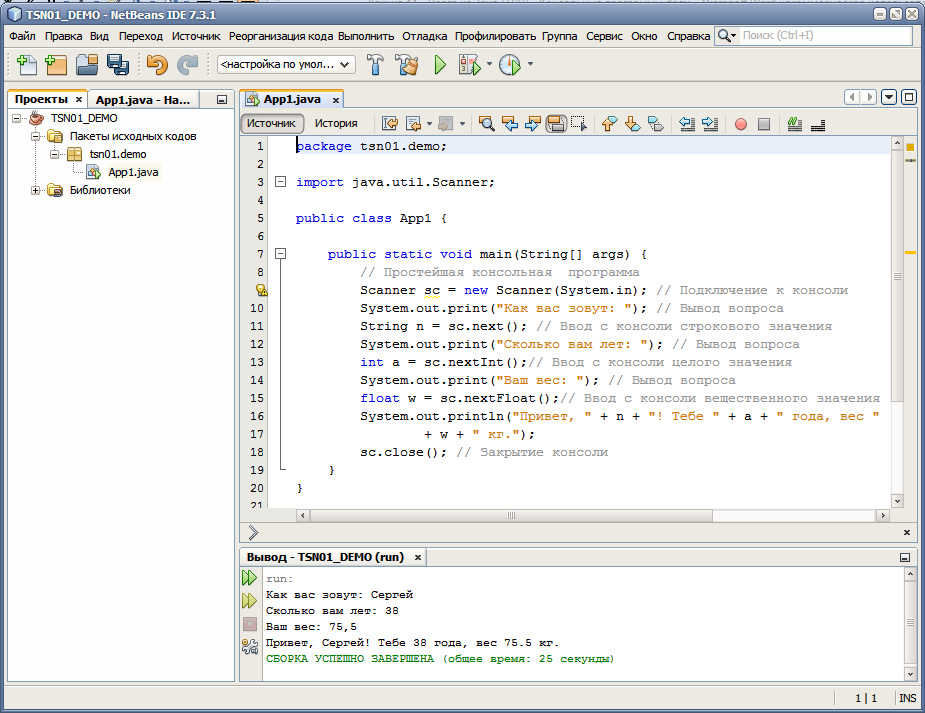Viewport: 925px width, 713px height.
Task: Click the Run Project green arrow
Action: point(440,65)
